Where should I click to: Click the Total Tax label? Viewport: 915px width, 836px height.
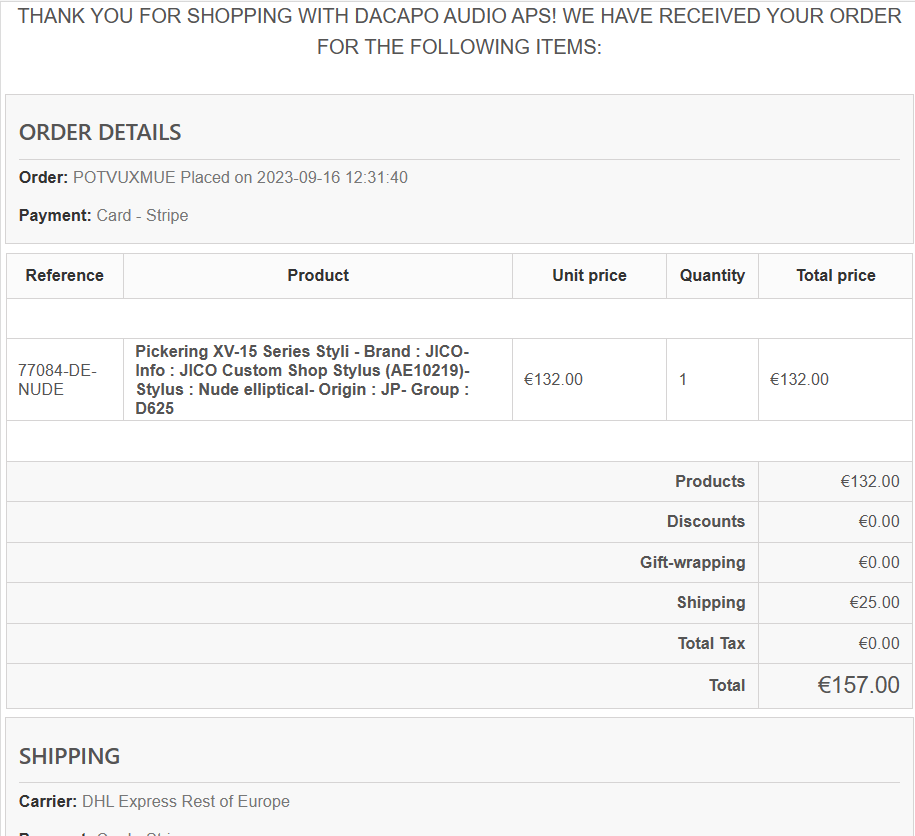point(711,644)
